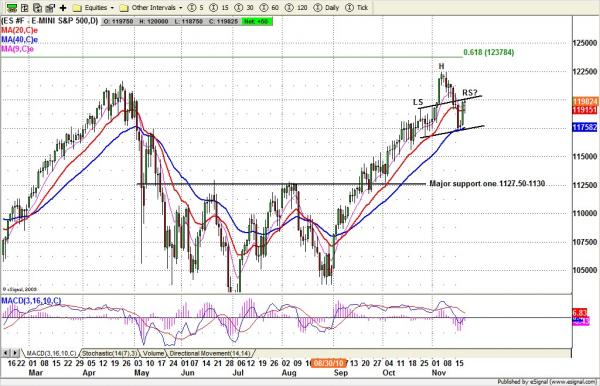Image resolution: width=600 pixels, height=386 pixels.
Task: Click the 112500 price axis label
Action: pyautogui.click(x=585, y=185)
